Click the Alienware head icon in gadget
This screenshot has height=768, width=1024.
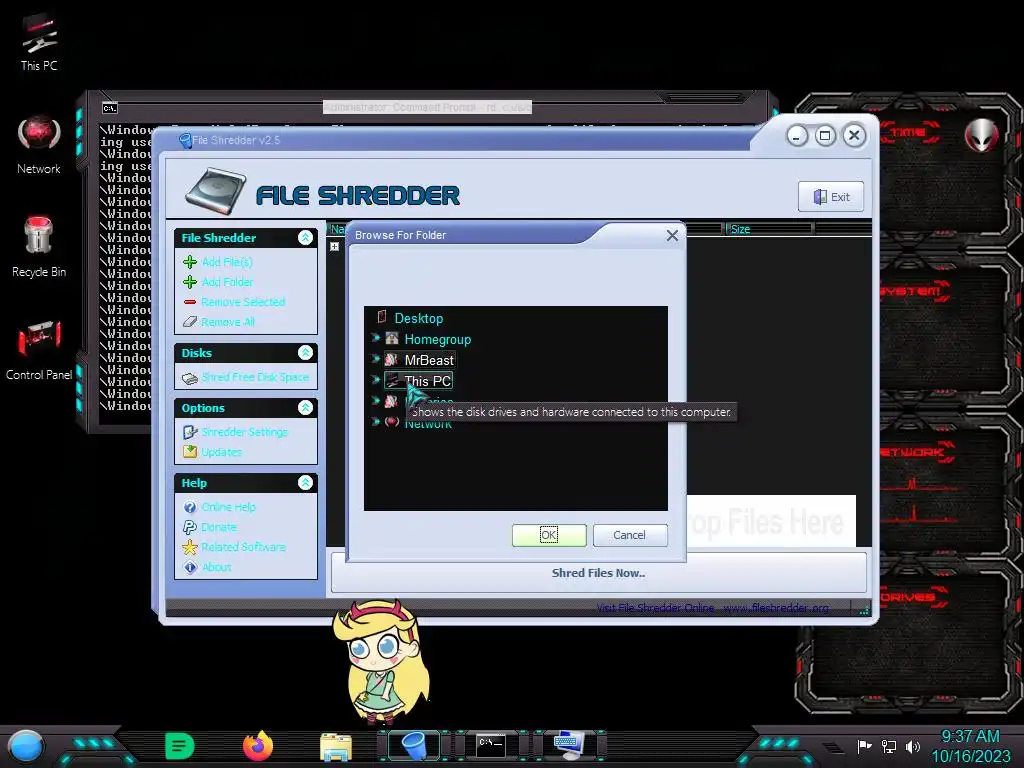coord(982,135)
